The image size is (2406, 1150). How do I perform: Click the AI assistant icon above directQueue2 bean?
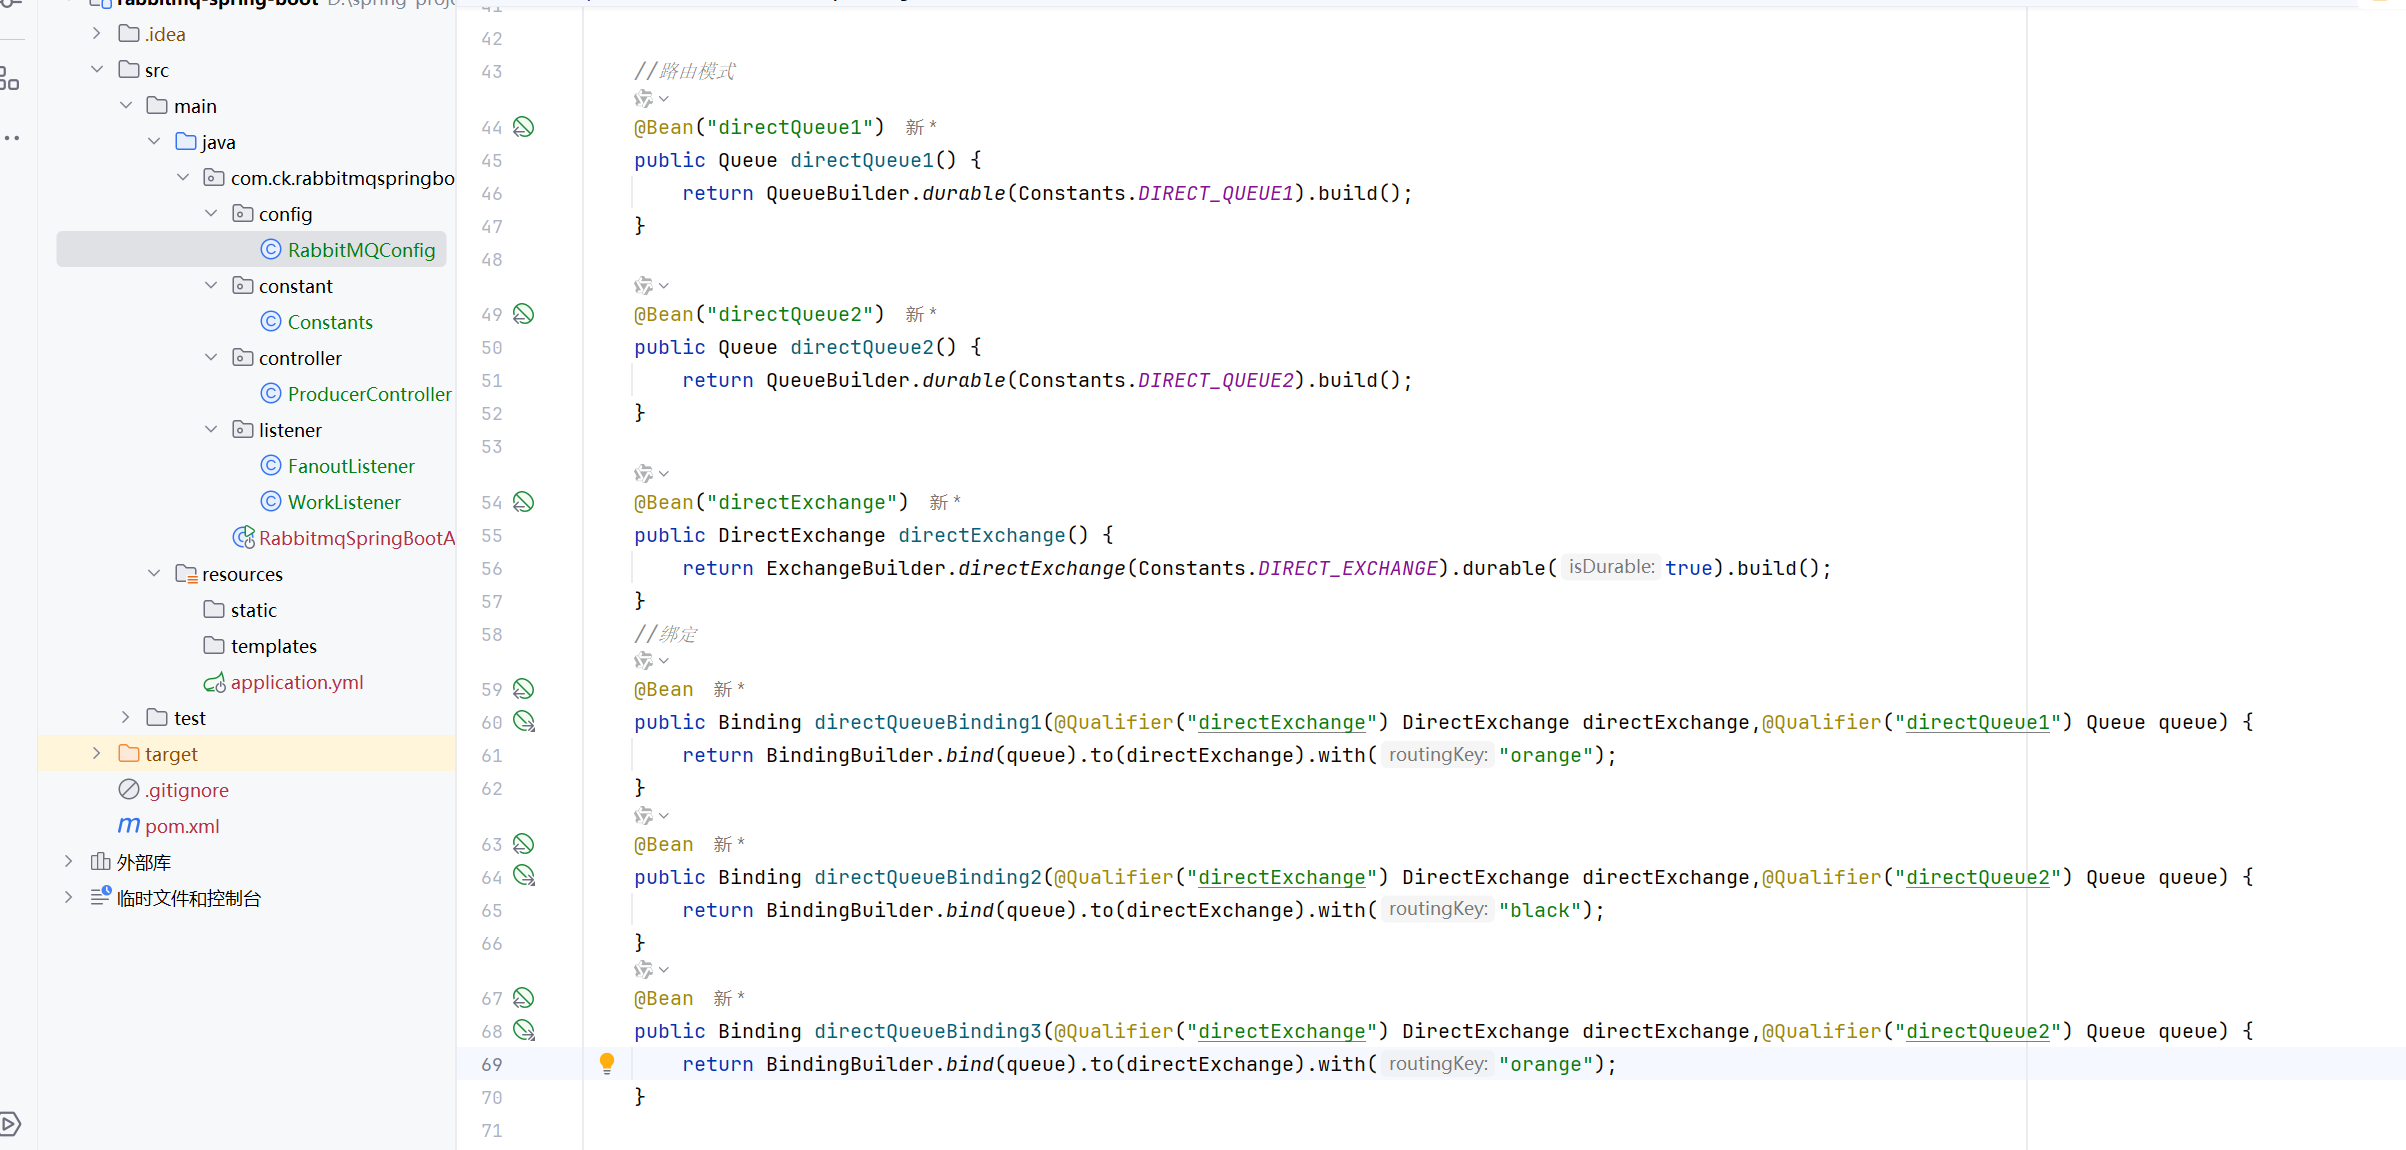[643, 286]
